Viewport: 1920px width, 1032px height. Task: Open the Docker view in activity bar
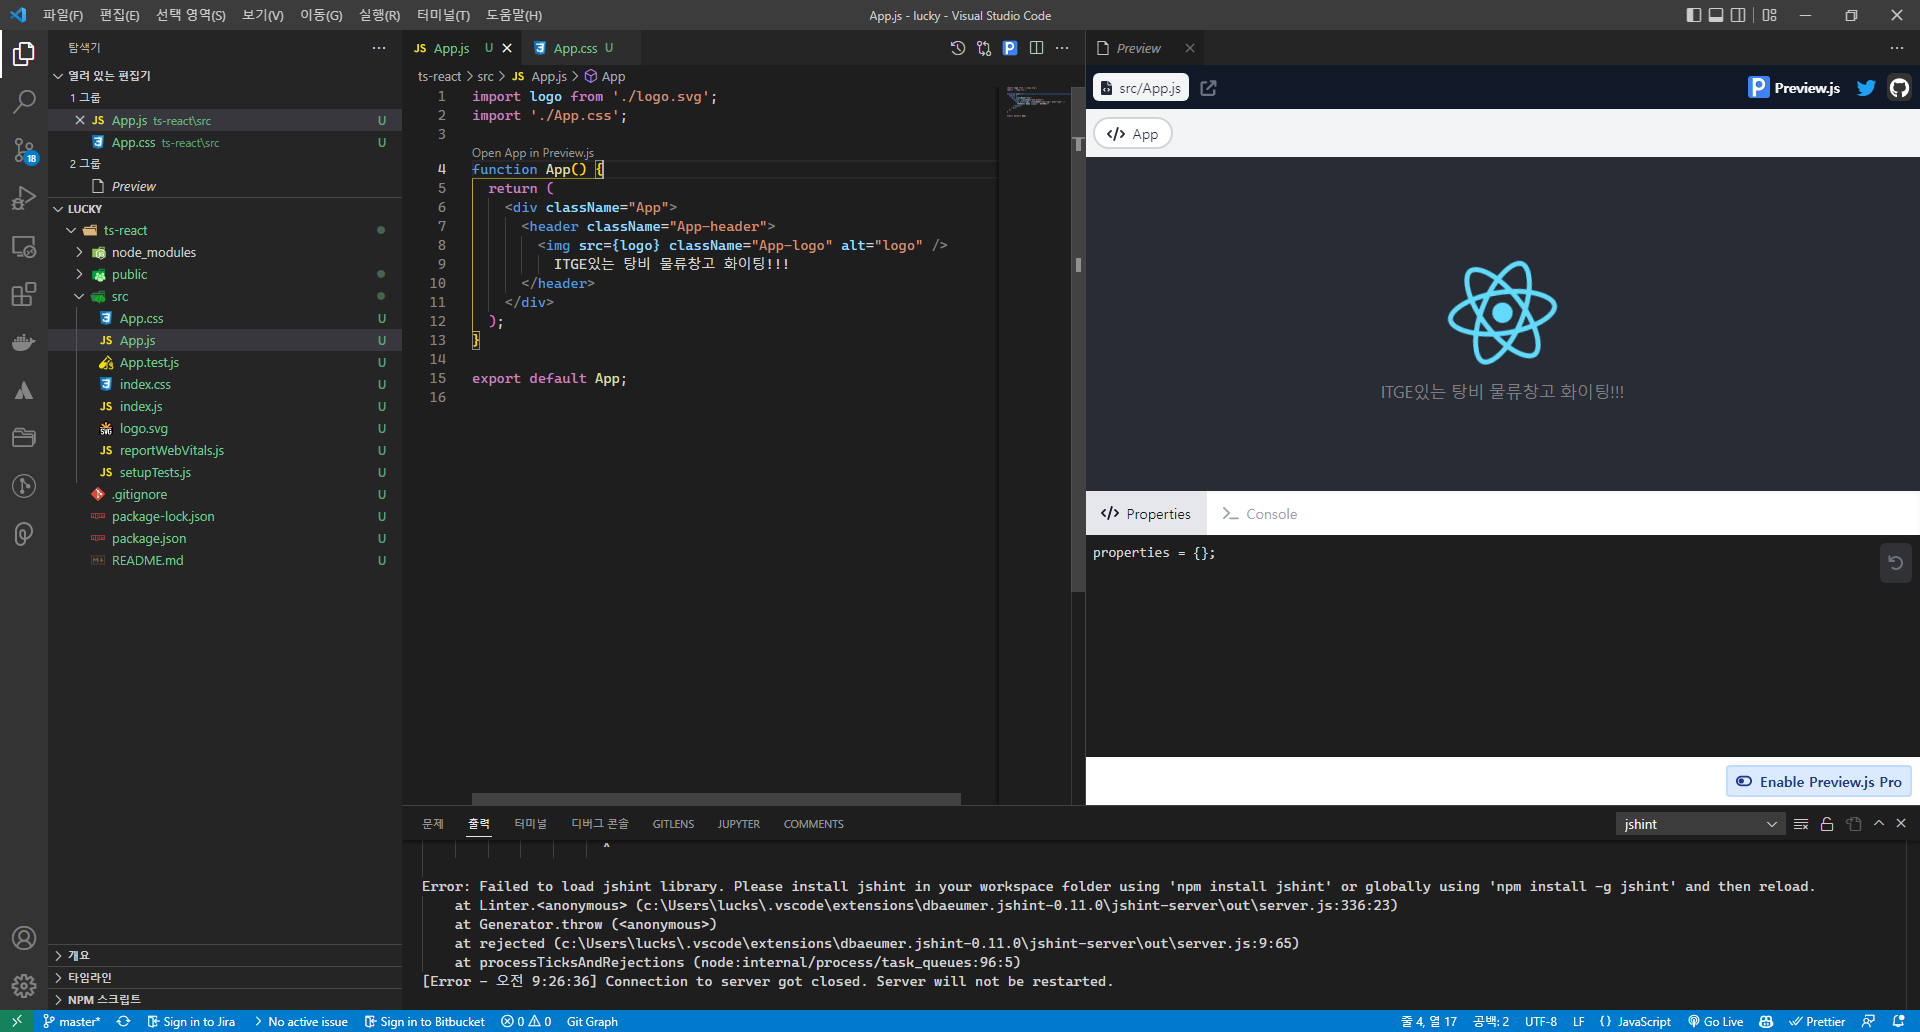coord(24,342)
